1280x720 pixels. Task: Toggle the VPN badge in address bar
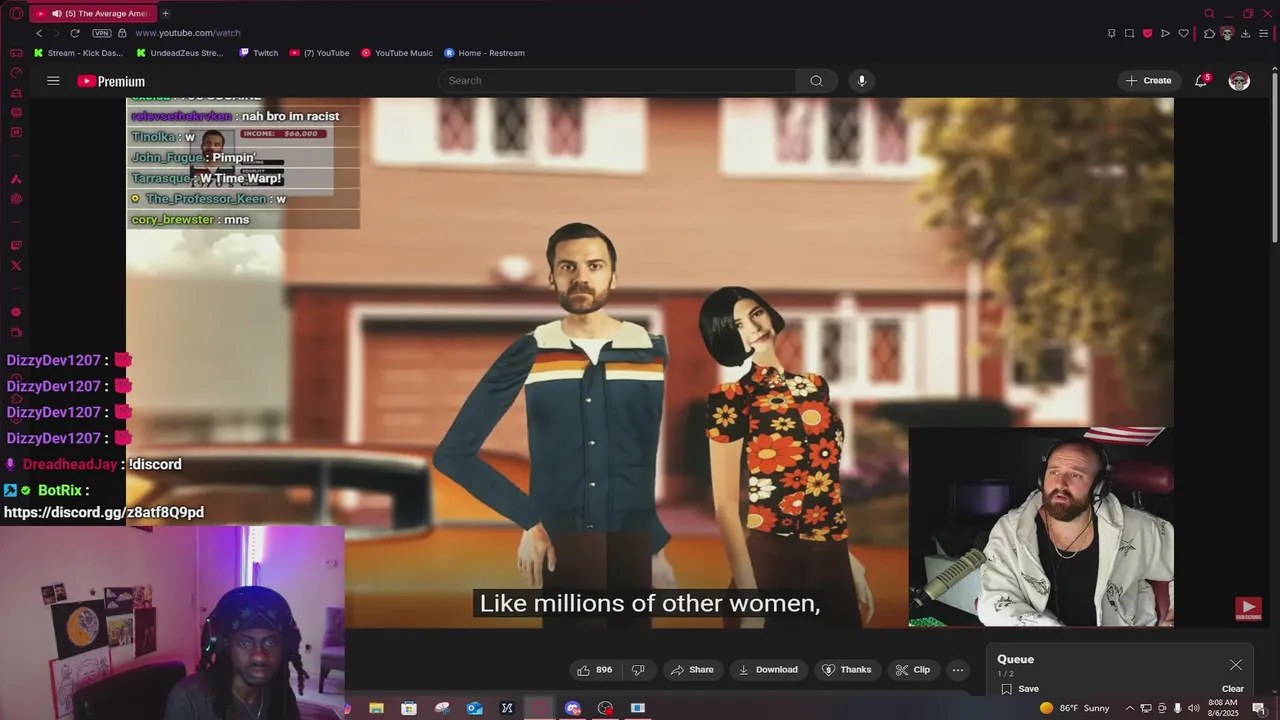click(101, 33)
